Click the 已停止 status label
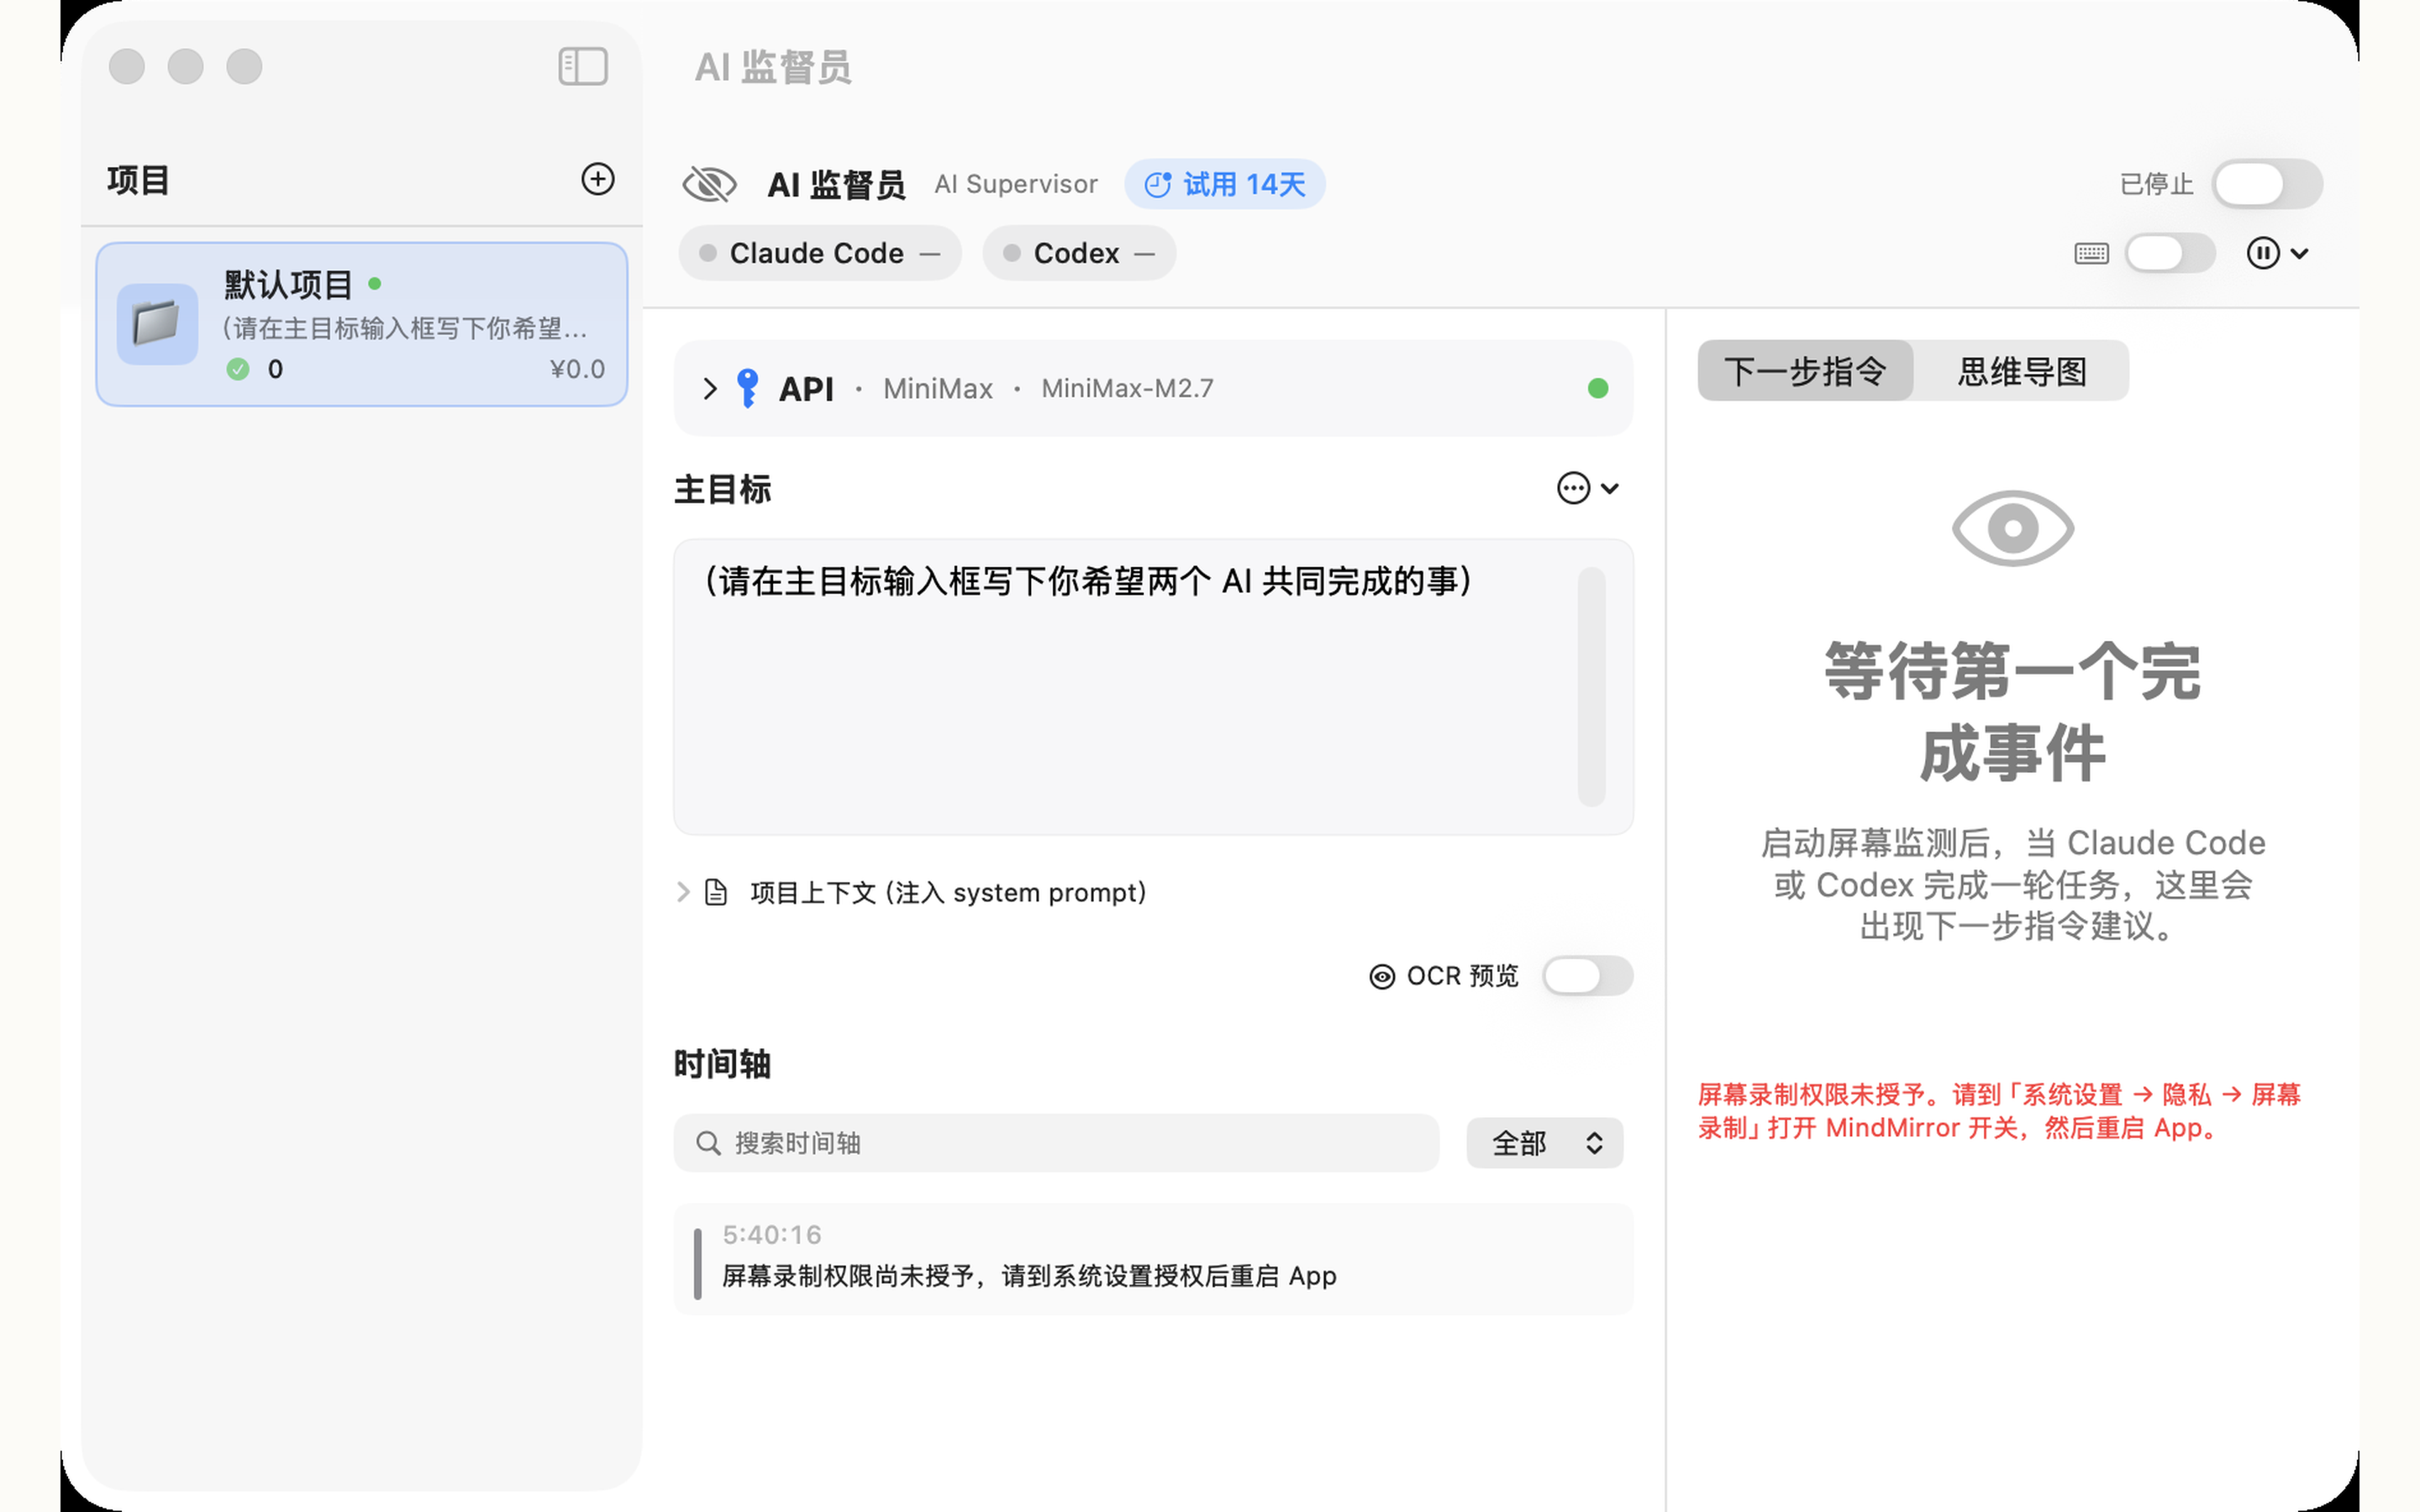The image size is (2420, 1512). pyautogui.click(x=2156, y=184)
